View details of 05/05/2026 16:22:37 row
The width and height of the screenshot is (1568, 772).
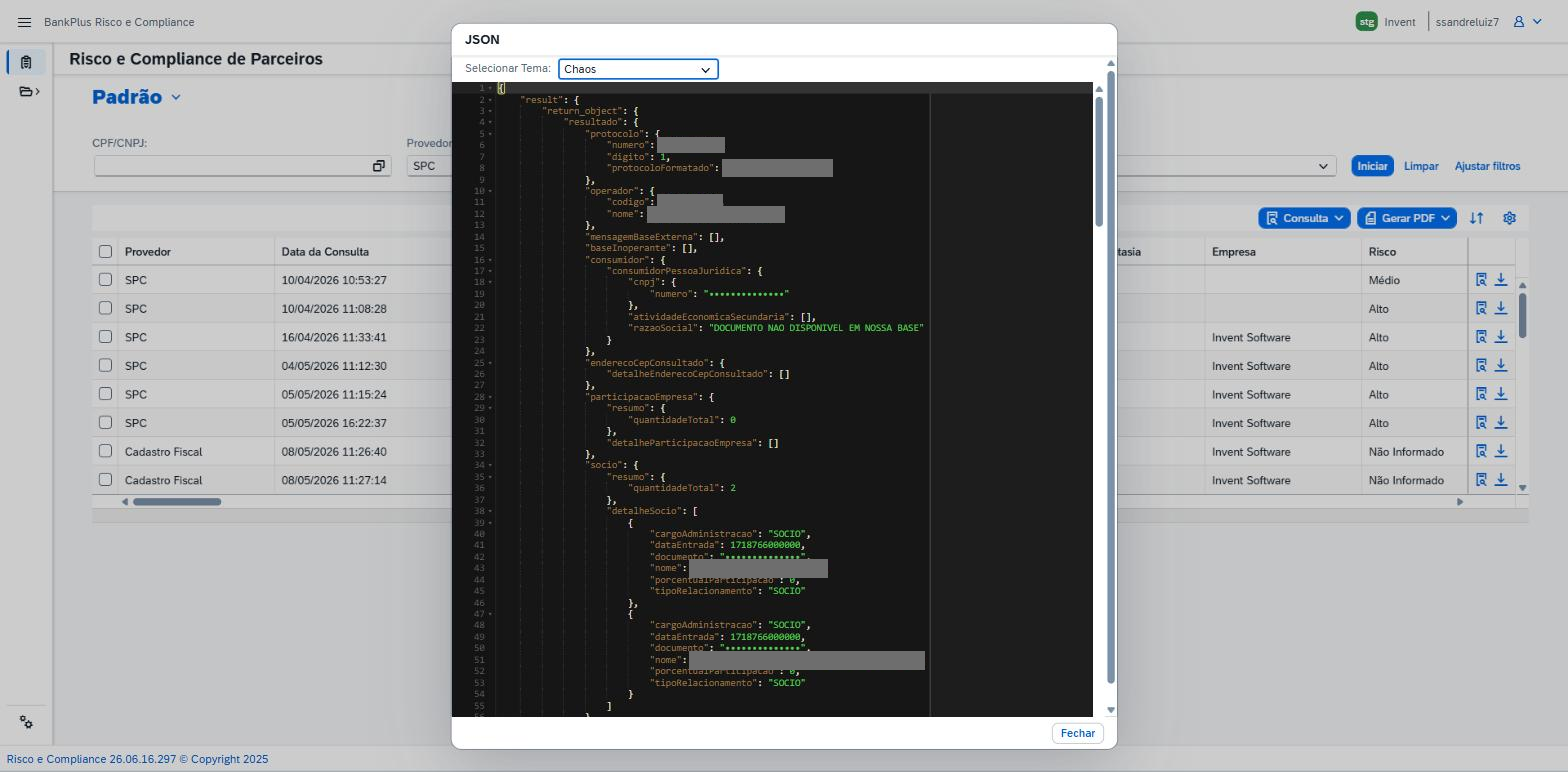(1481, 423)
